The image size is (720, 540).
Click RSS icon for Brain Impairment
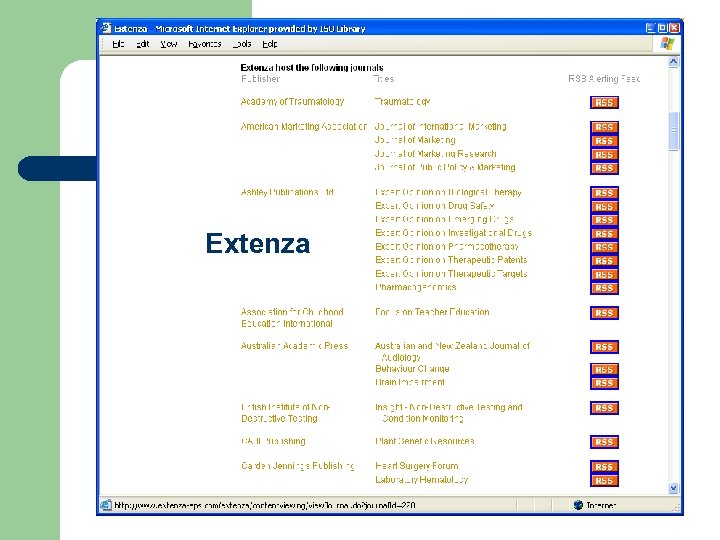(x=604, y=383)
